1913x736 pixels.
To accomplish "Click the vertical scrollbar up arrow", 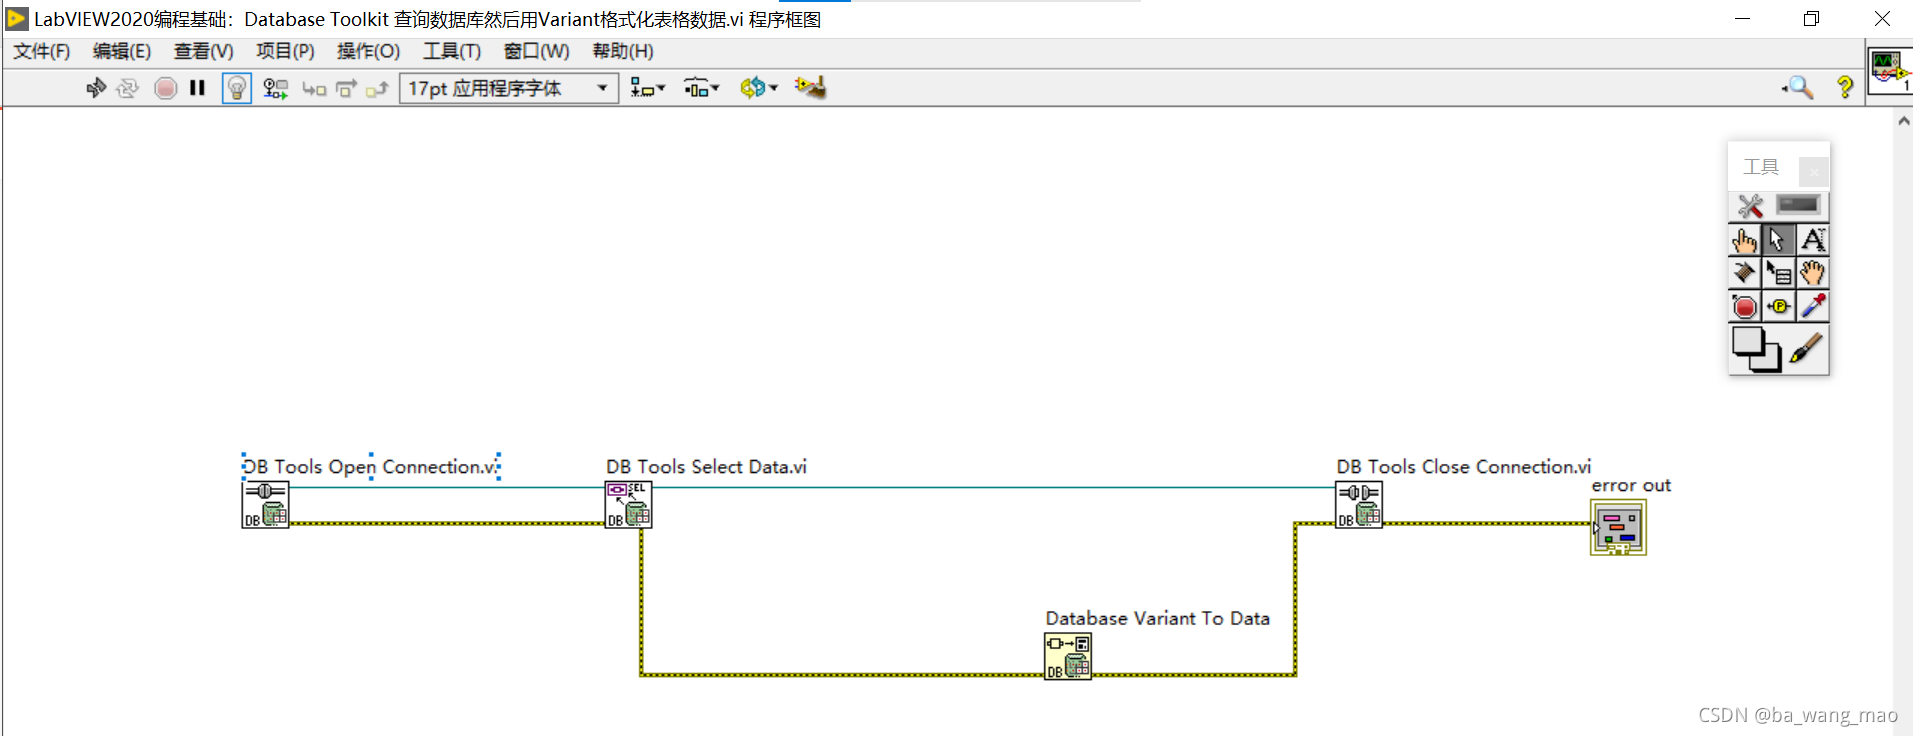I will pos(1903,121).
